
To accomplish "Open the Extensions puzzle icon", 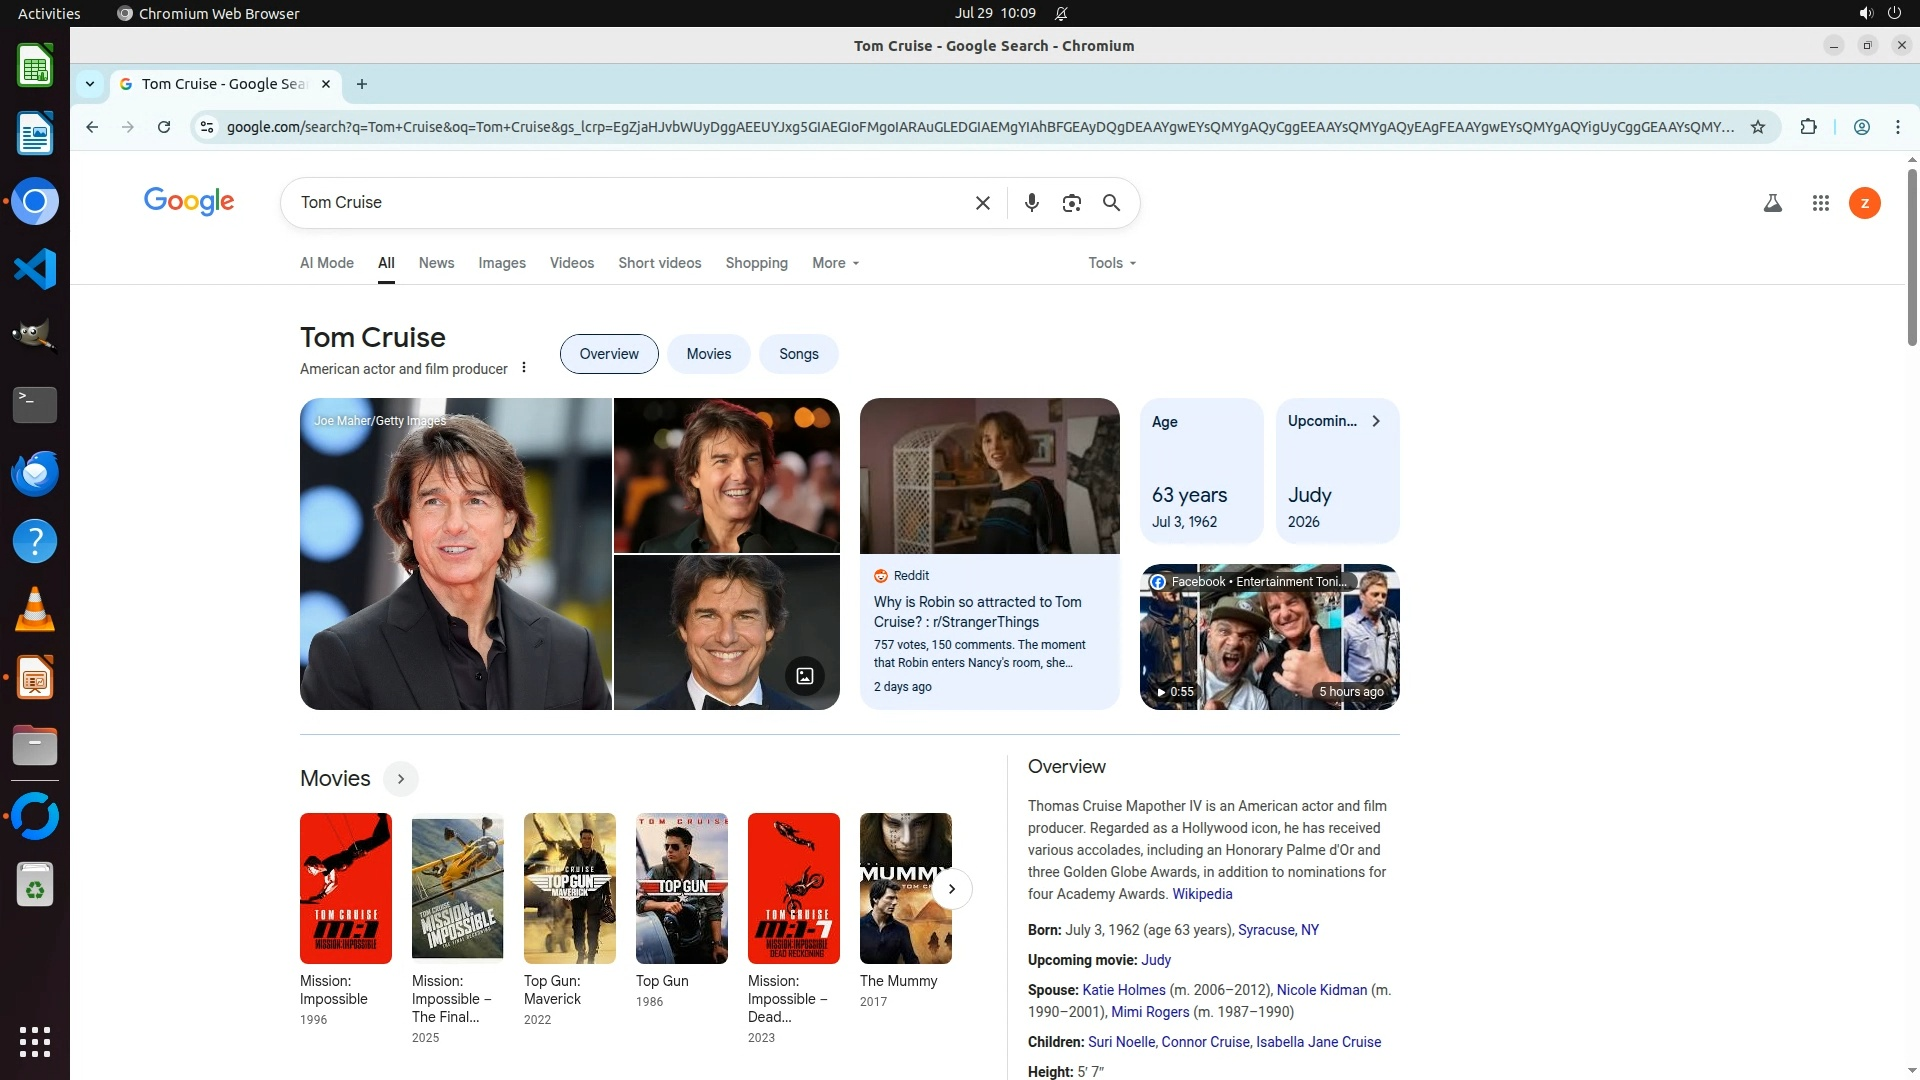I will click(x=1808, y=127).
